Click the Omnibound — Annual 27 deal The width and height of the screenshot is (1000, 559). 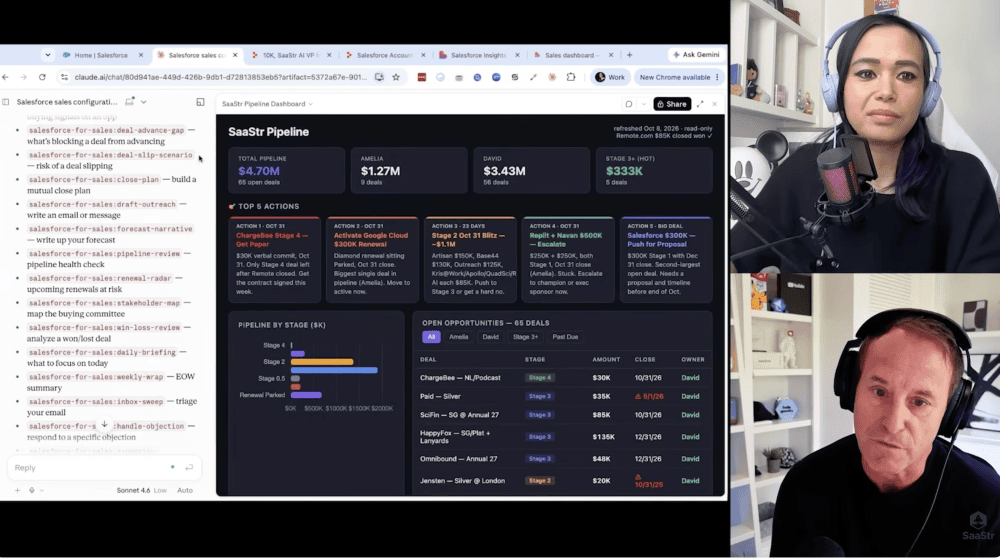pyautogui.click(x=458, y=459)
